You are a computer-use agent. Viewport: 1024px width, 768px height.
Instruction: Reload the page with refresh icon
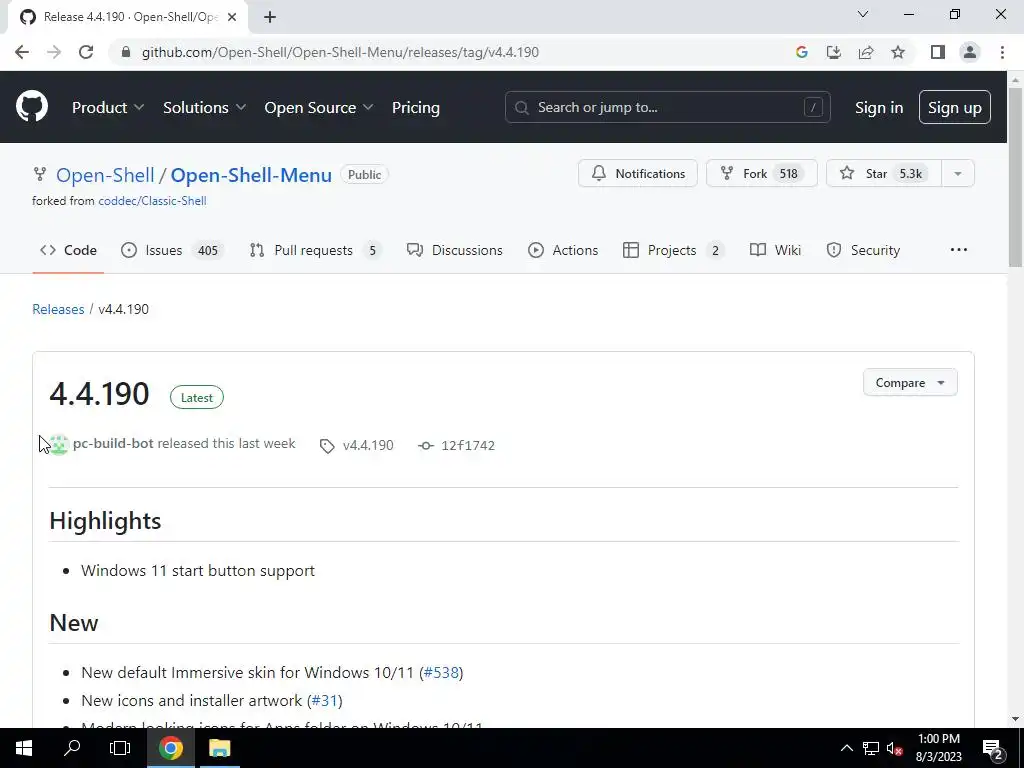[86, 52]
